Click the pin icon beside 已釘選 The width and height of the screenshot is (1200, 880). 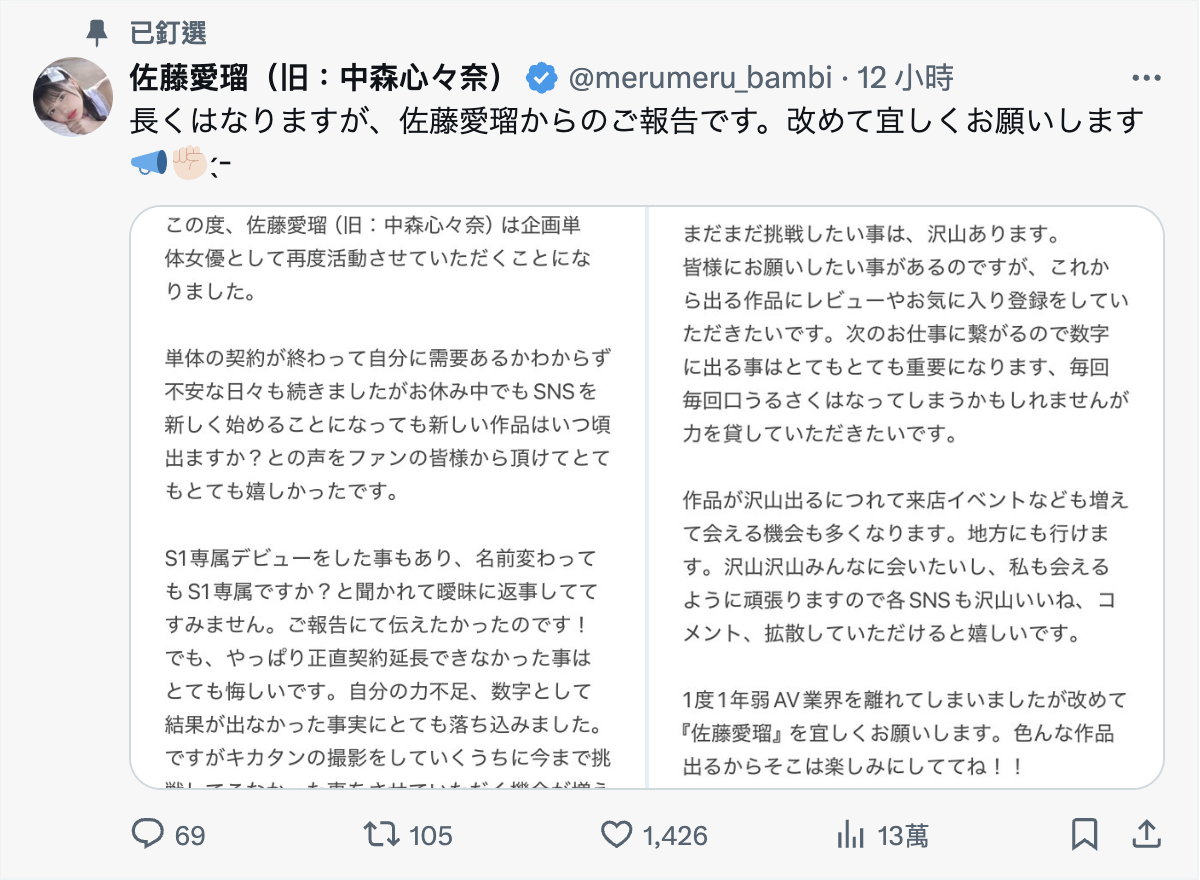click(97, 33)
